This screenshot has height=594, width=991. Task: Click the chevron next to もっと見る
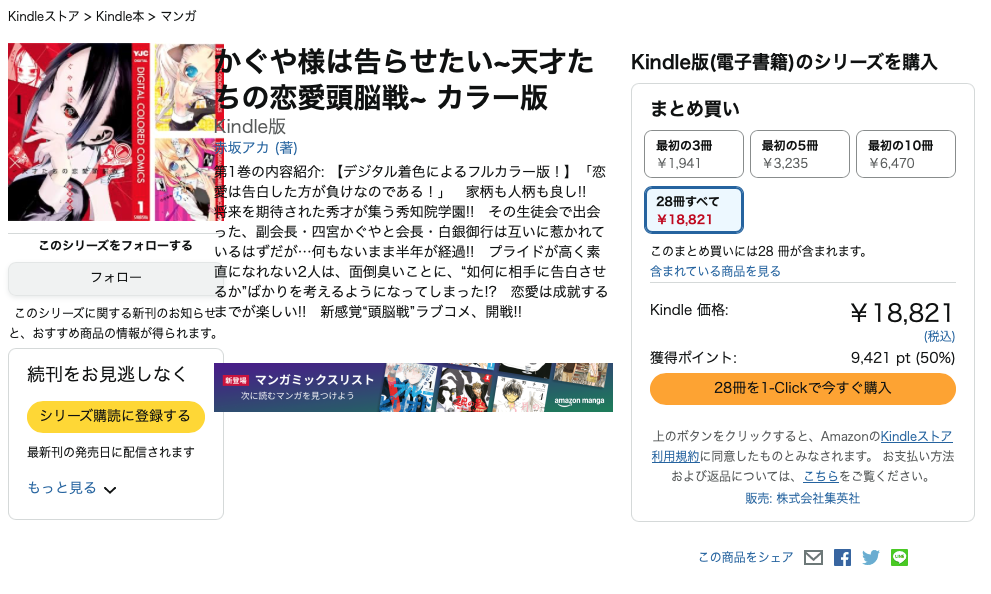pos(110,490)
